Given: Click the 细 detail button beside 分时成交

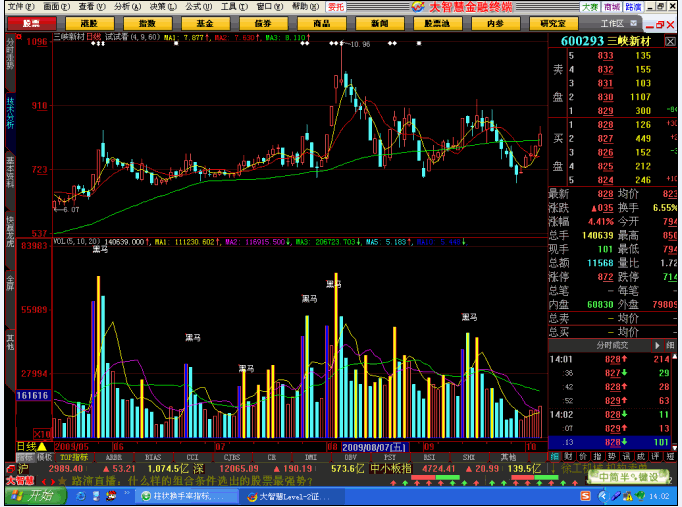Looking at the screenshot, I should (x=670, y=346).
